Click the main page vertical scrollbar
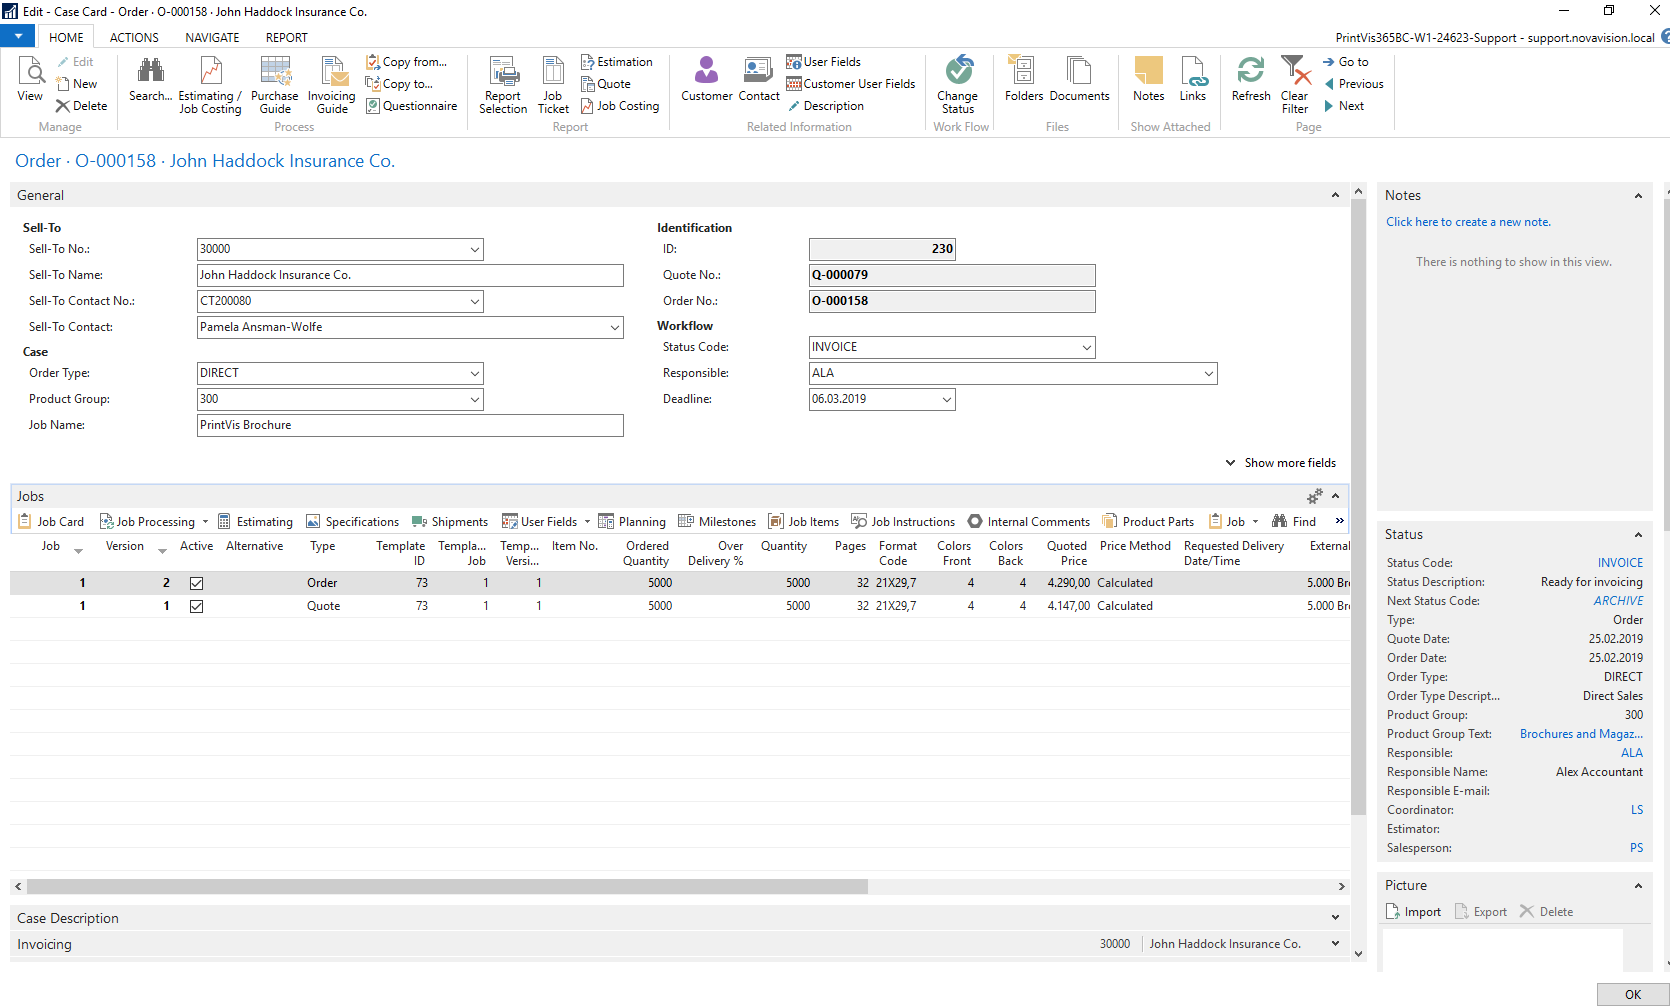1670x1006 pixels. [x=1358, y=508]
